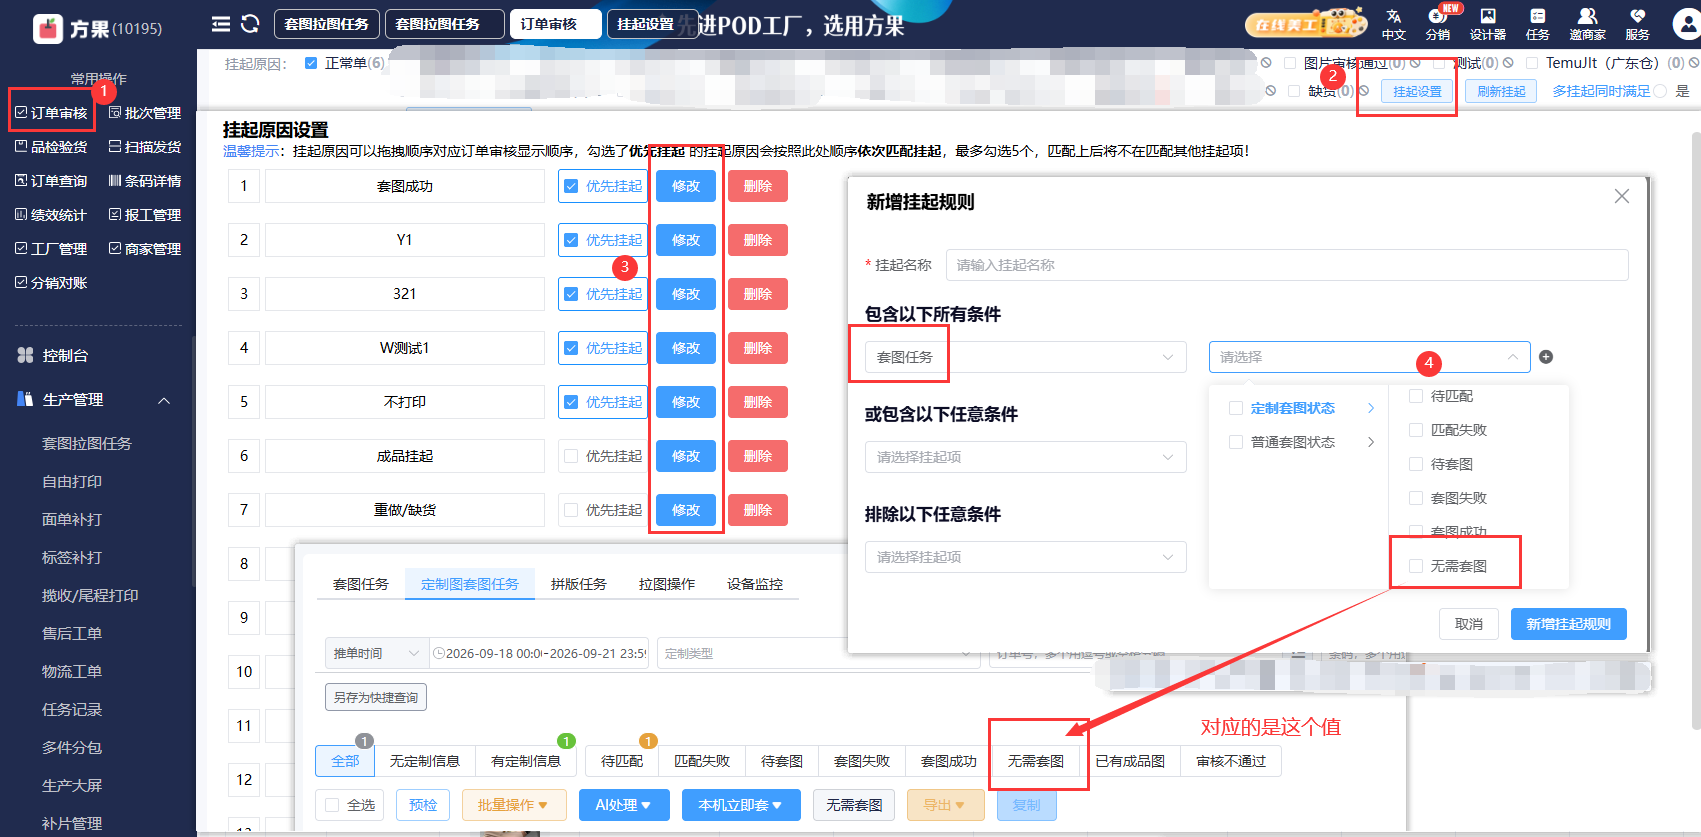The width and height of the screenshot is (1701, 837).
Task: Click the 方果 logo icon
Action: coord(48,28)
